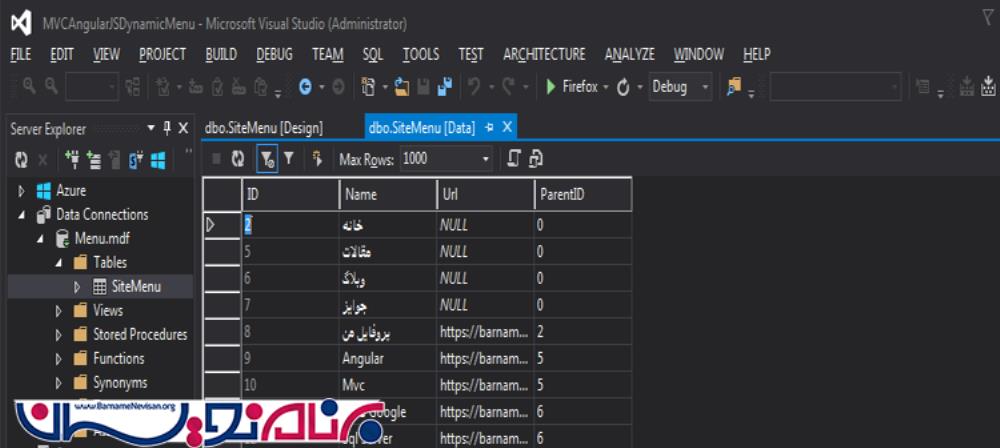Click the Url cell of Angular row
Image resolution: width=1000 pixels, height=448 pixels.
click(485, 357)
